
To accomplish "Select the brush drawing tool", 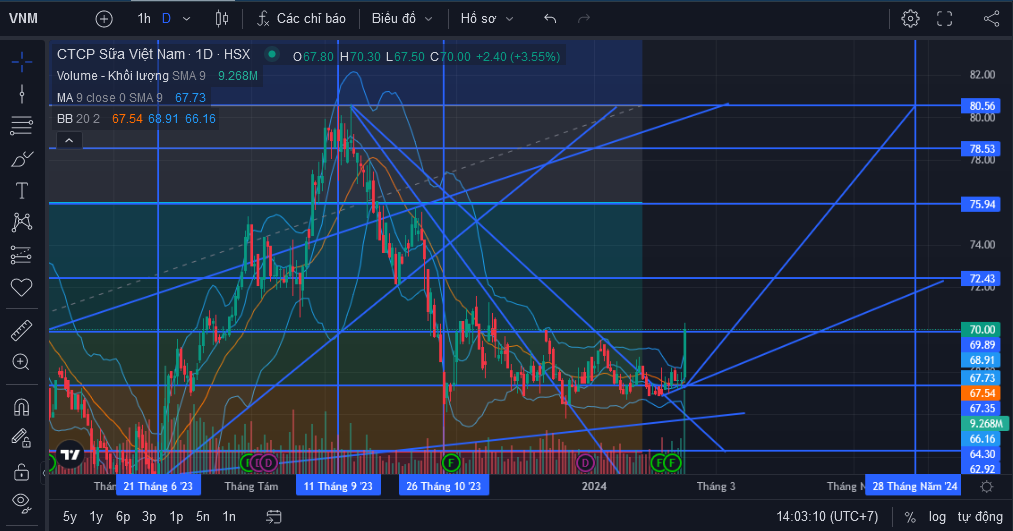I will pyautogui.click(x=21, y=158).
